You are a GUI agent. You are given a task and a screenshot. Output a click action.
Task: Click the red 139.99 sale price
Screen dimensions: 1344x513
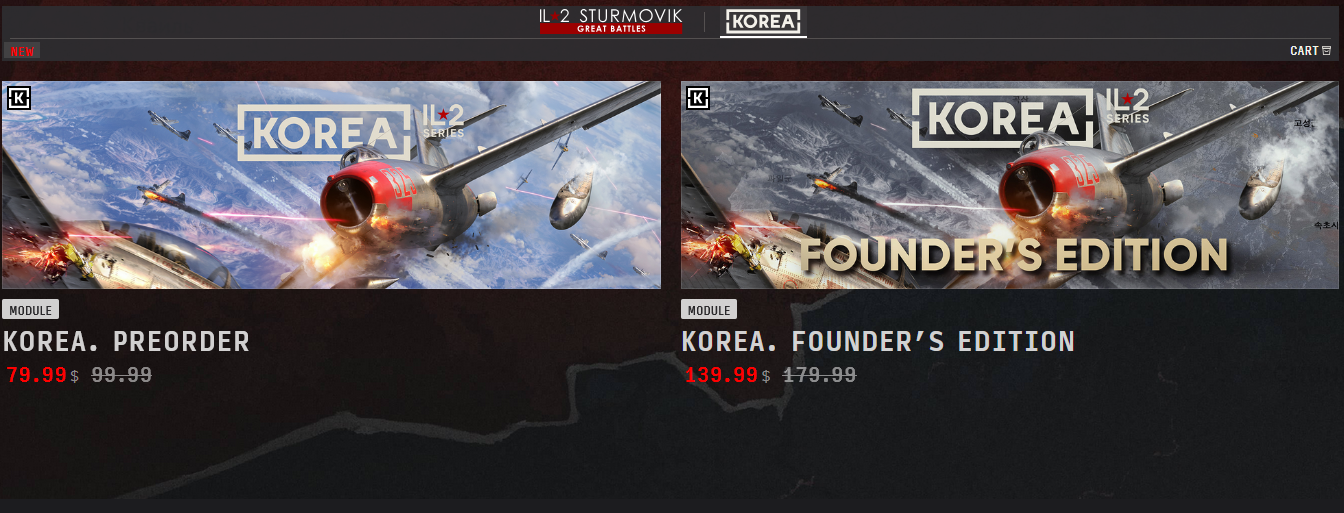(x=721, y=376)
